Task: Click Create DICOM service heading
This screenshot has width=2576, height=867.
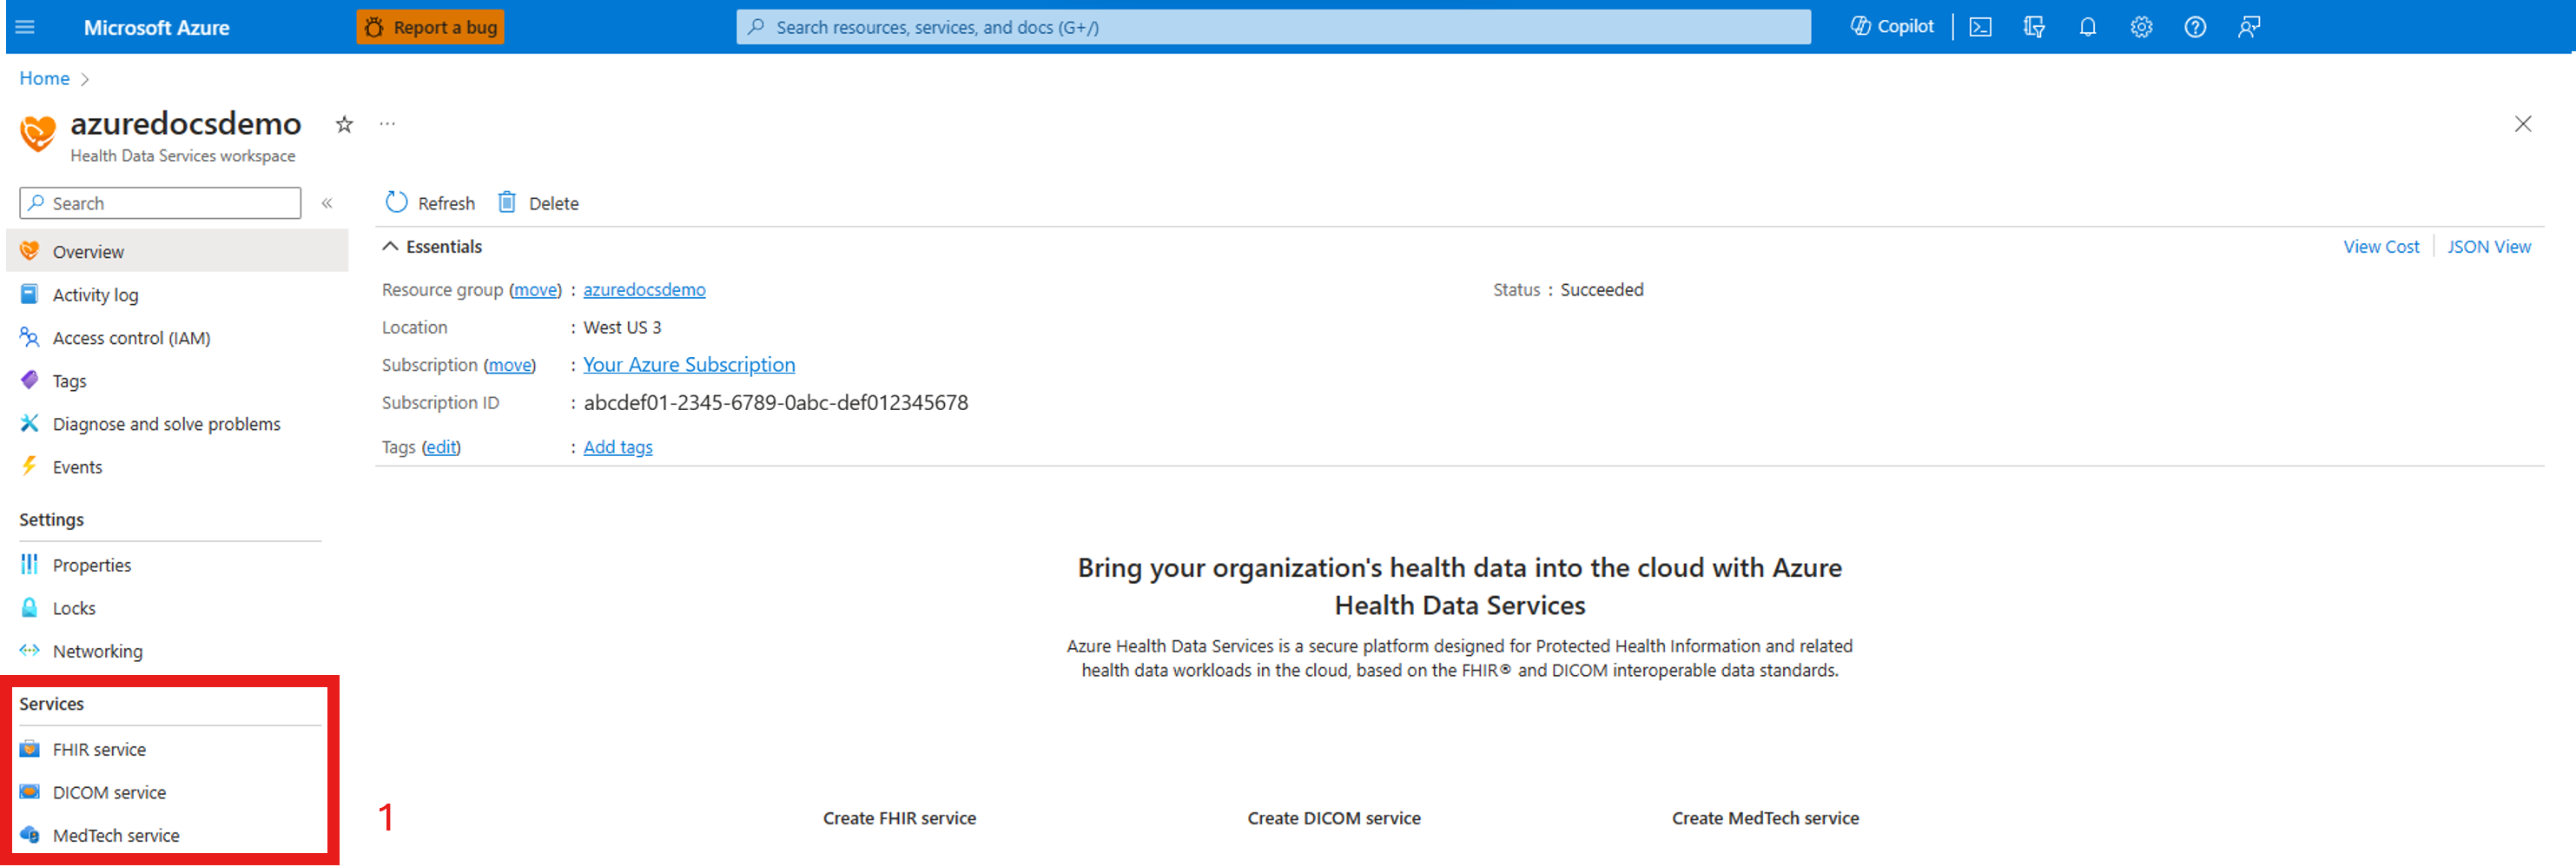Action: [x=1334, y=818]
